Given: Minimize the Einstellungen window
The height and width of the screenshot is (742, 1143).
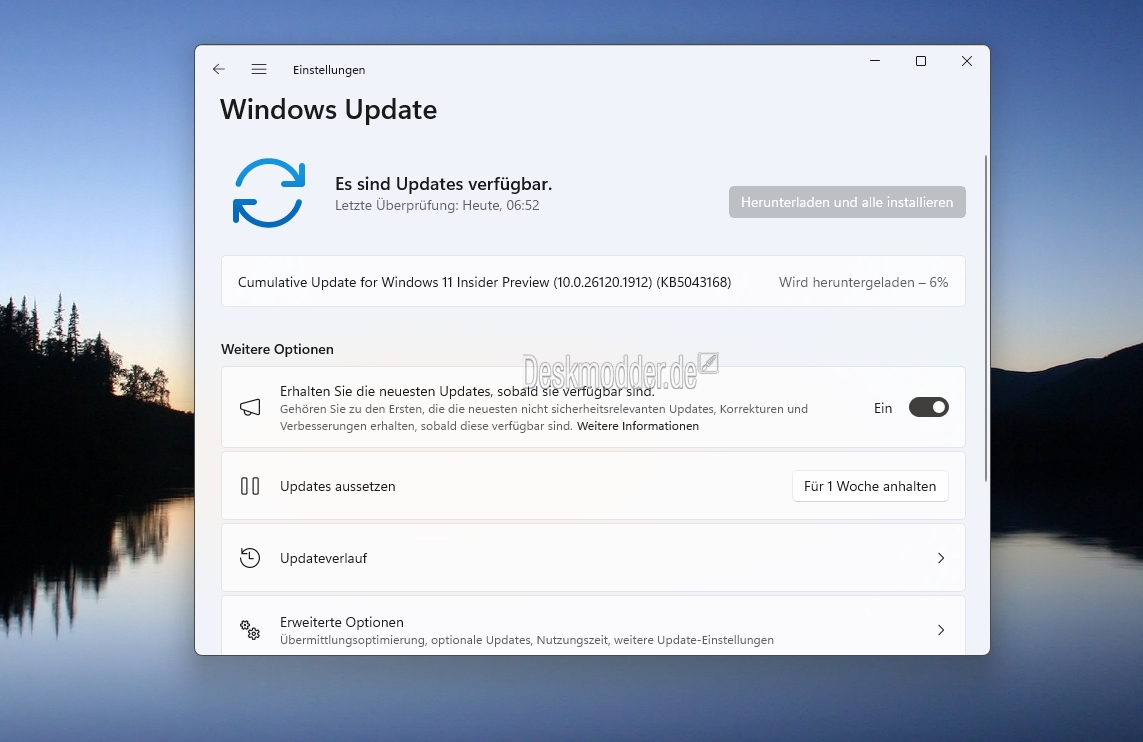Looking at the screenshot, I should coord(875,61).
